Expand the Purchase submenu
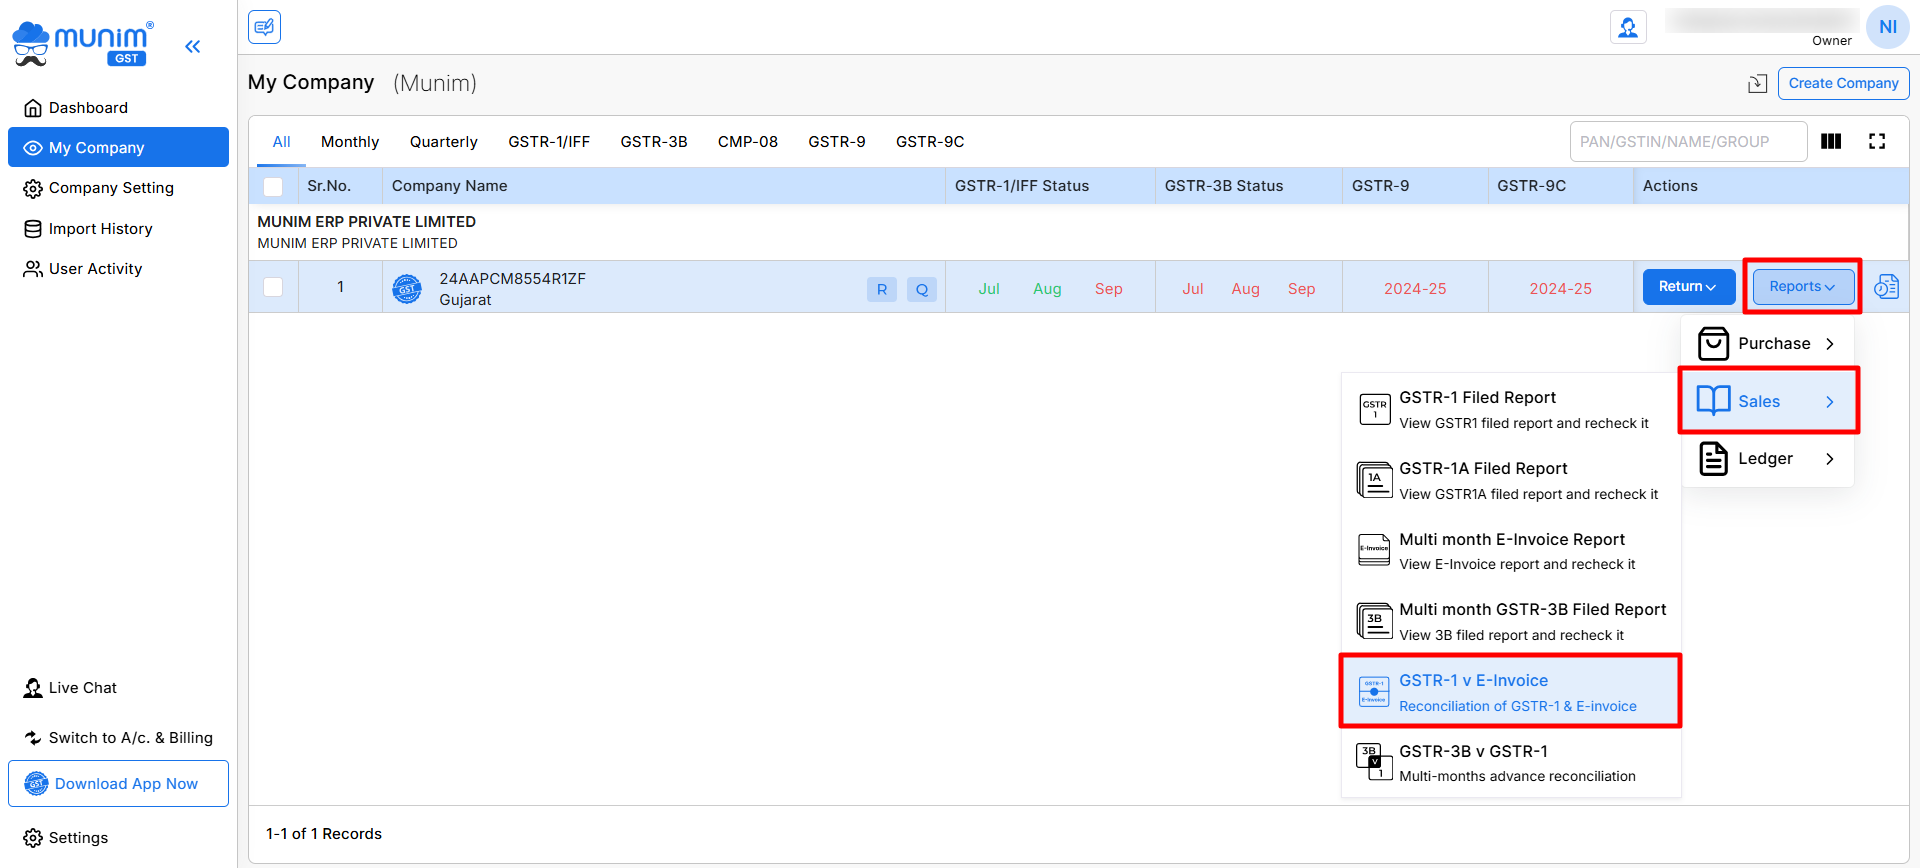The height and width of the screenshot is (868, 1920). (x=1768, y=343)
